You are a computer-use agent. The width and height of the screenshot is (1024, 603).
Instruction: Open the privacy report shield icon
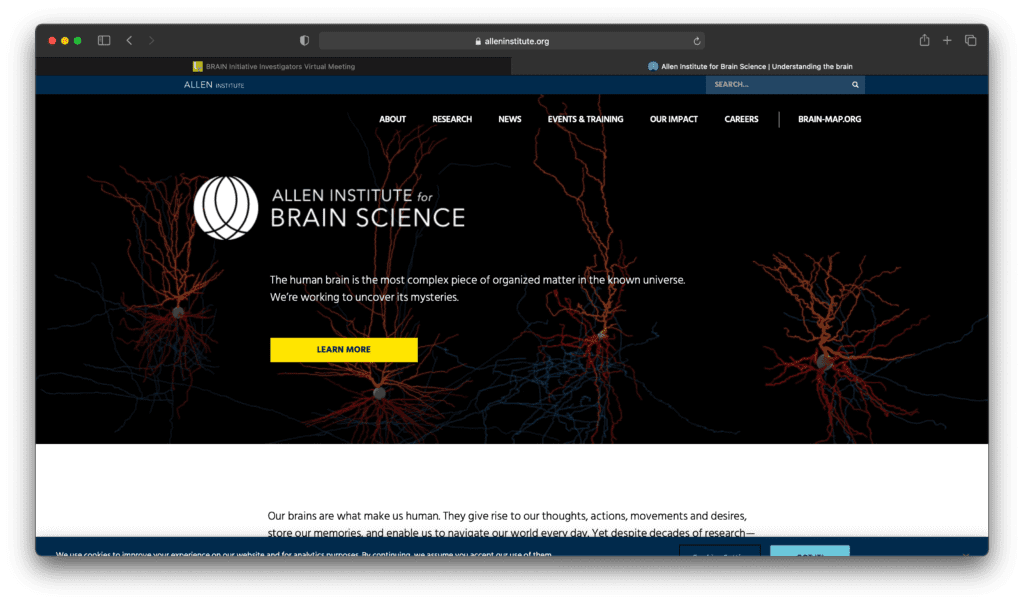coord(304,41)
